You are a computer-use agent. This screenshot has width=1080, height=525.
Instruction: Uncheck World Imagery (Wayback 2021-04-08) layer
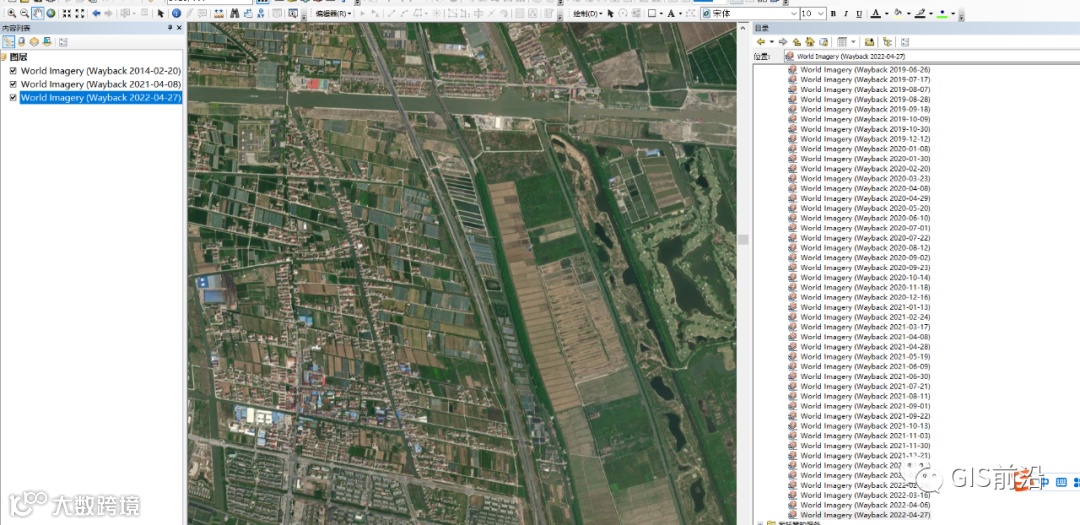[13, 84]
